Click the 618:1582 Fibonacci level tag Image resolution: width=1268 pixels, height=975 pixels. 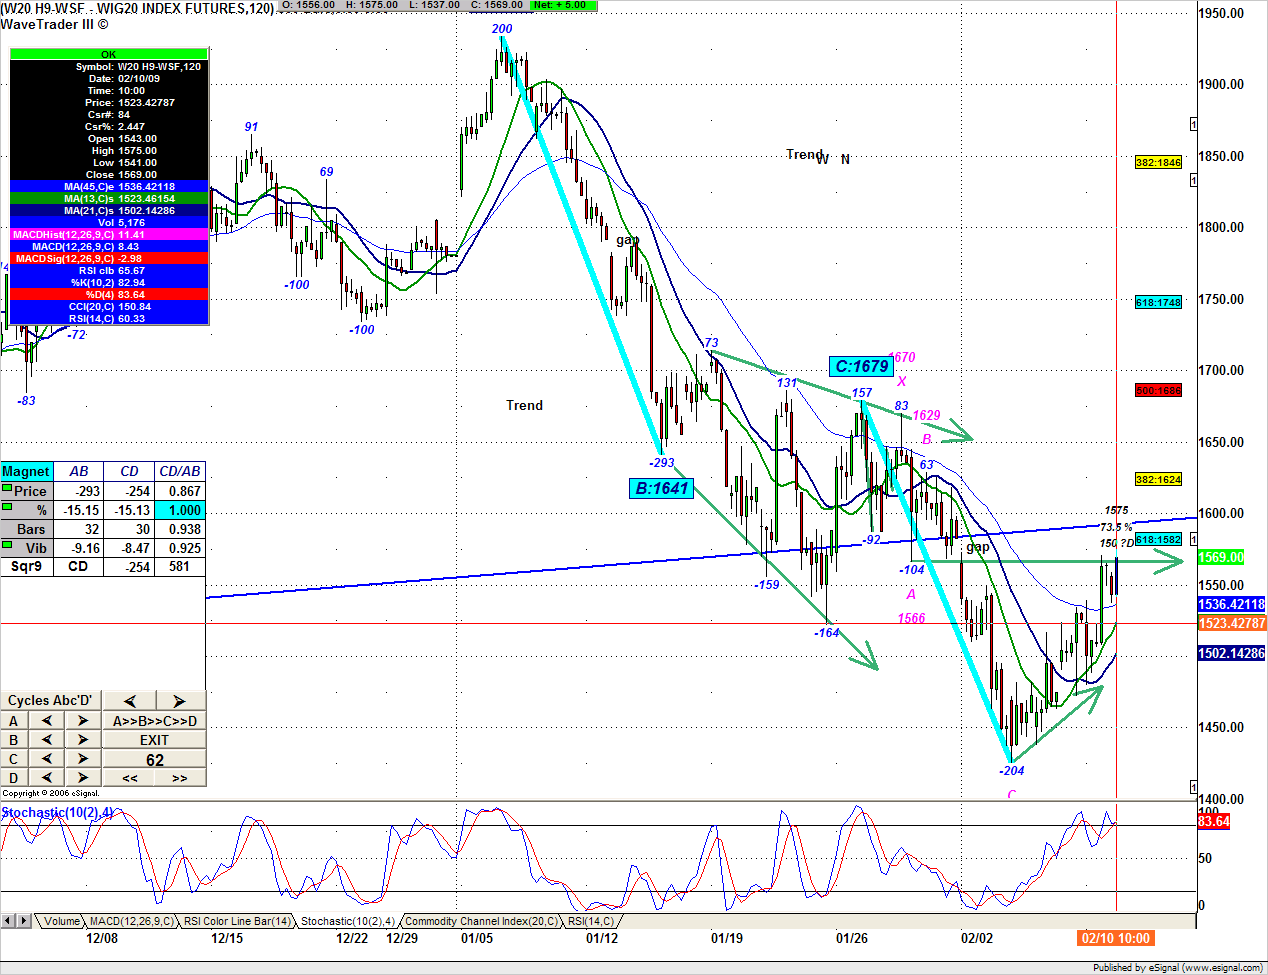(x=1158, y=539)
